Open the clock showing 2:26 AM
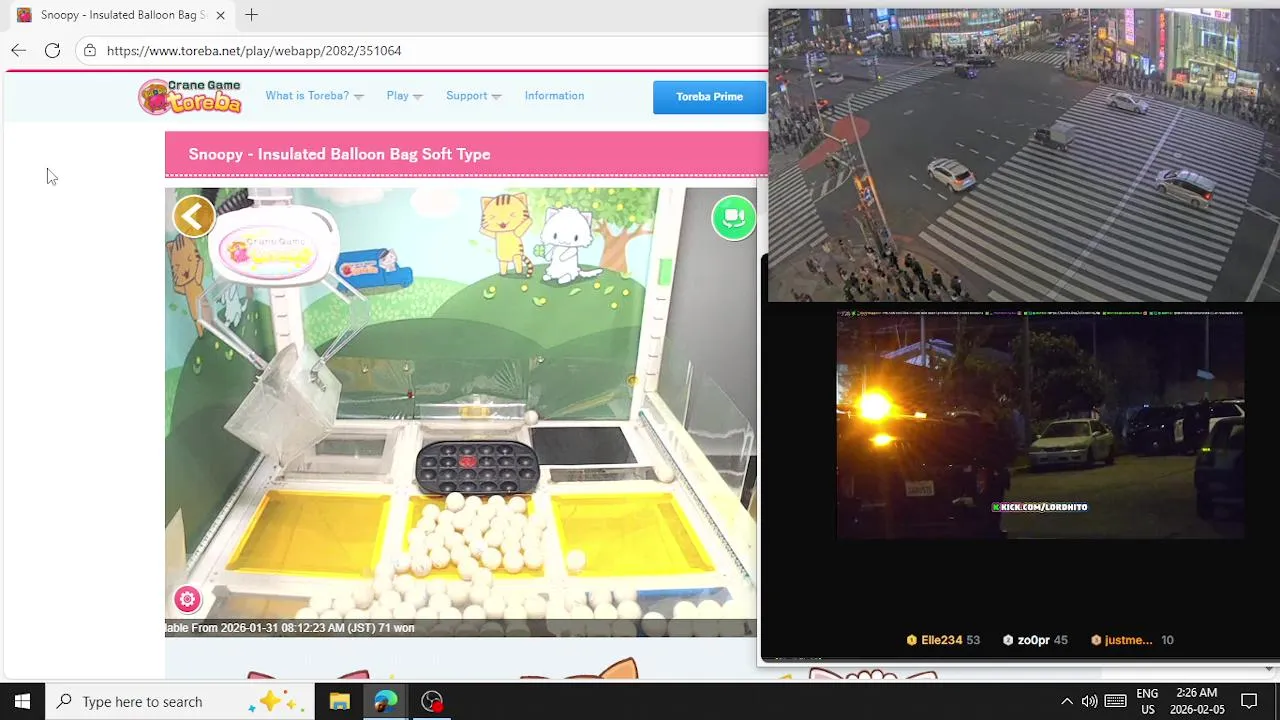The image size is (1280, 720). [x=1197, y=701]
